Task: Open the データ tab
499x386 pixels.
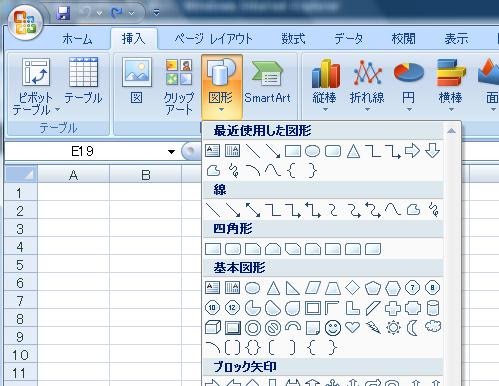Action: (348, 39)
